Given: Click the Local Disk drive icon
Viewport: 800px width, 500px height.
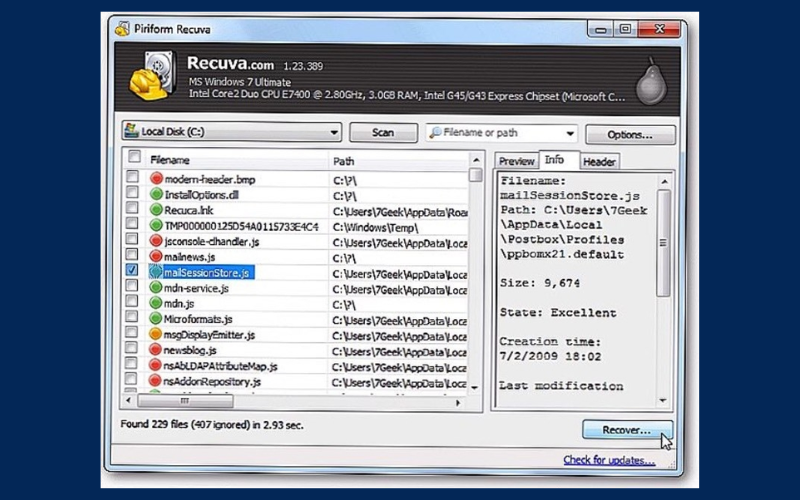Looking at the screenshot, I should [132, 131].
